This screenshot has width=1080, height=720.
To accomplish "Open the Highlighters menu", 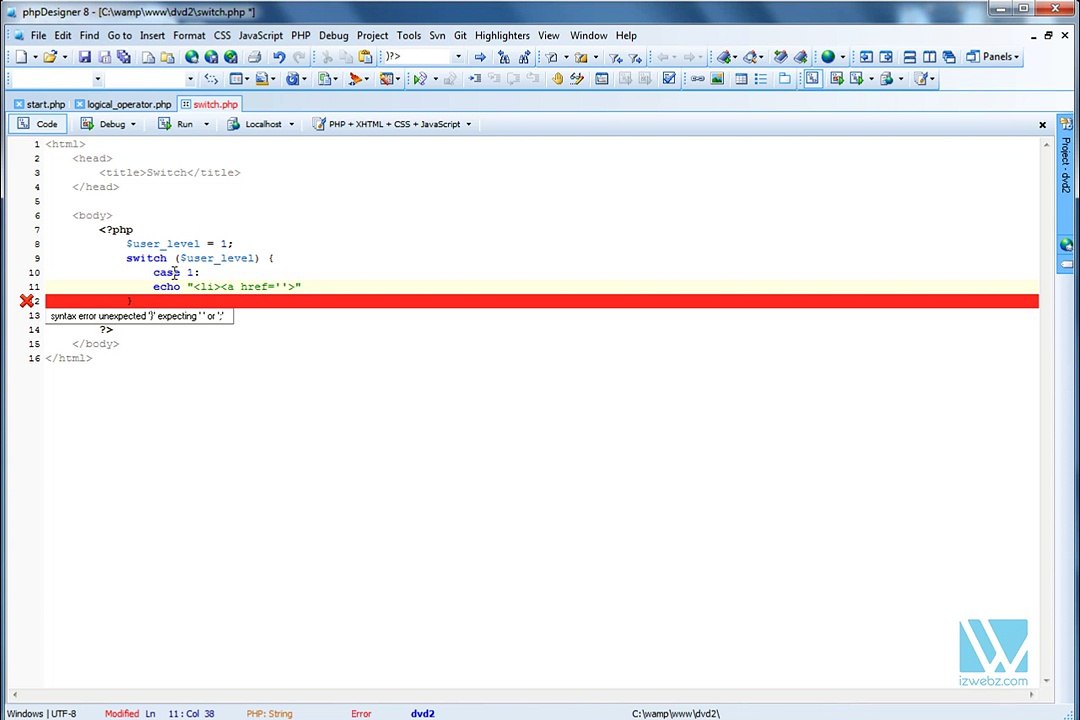I will pos(502,35).
